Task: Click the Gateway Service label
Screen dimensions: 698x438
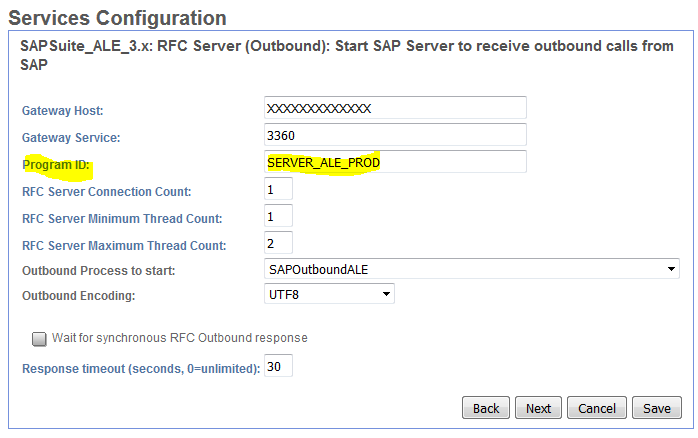Action: click(x=71, y=138)
